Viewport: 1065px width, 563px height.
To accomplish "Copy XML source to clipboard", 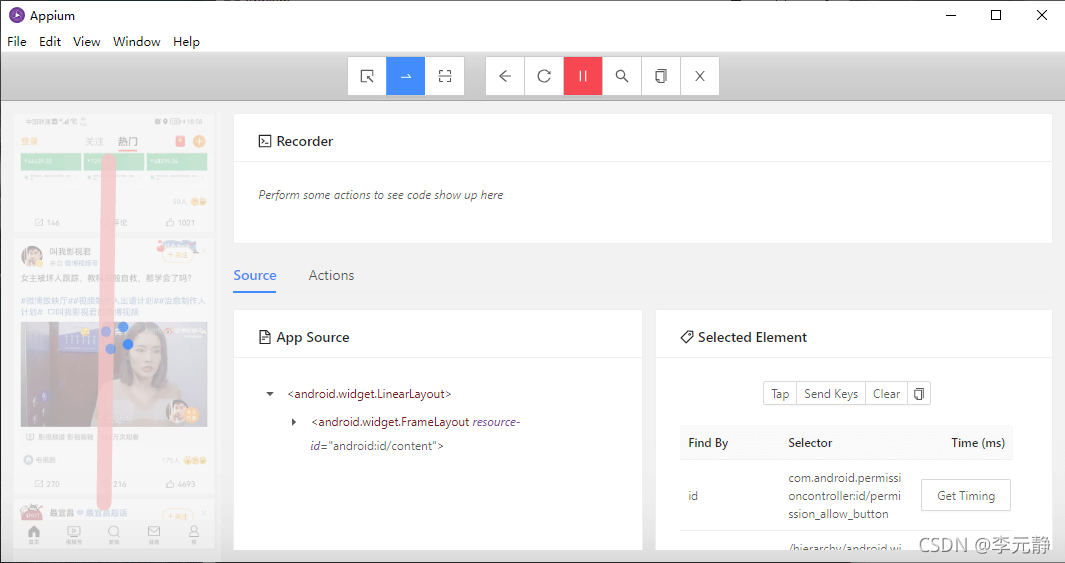I will [661, 76].
